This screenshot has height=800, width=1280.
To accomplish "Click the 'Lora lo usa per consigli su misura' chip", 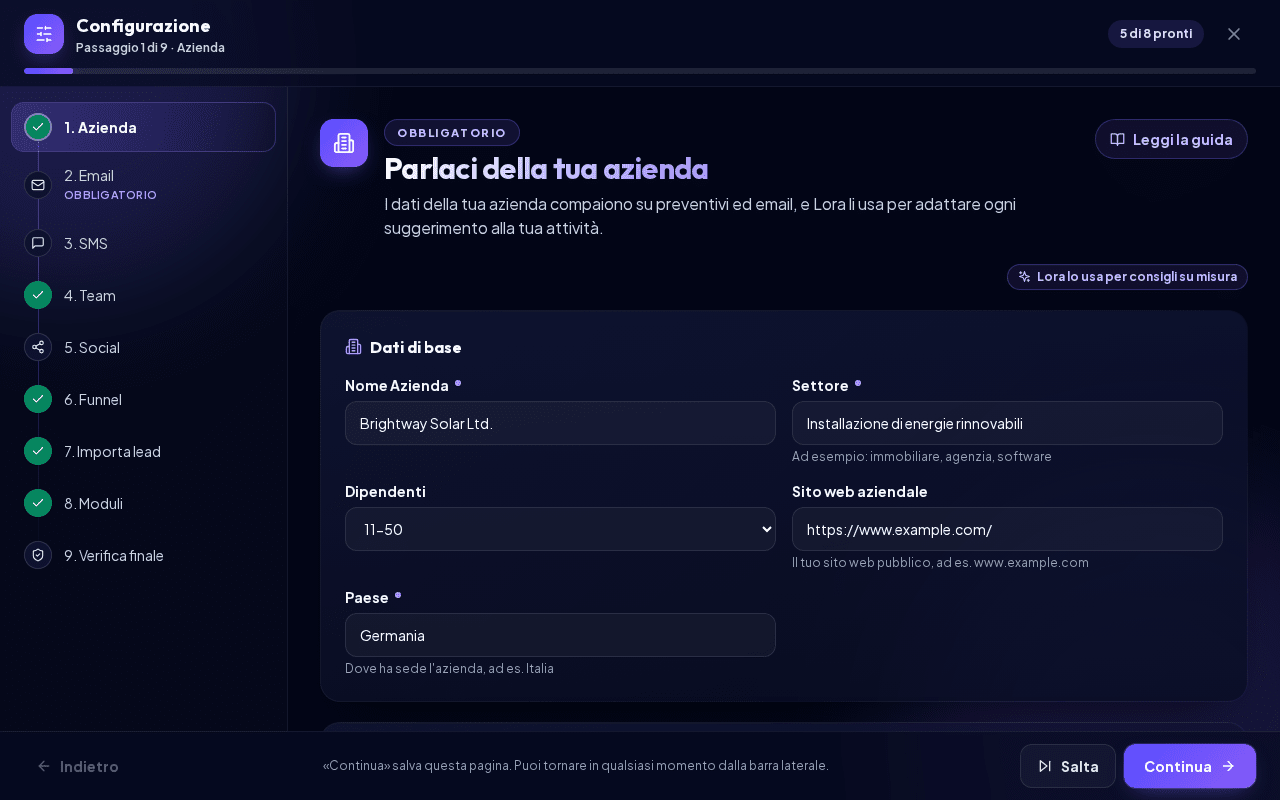I will [x=1127, y=277].
